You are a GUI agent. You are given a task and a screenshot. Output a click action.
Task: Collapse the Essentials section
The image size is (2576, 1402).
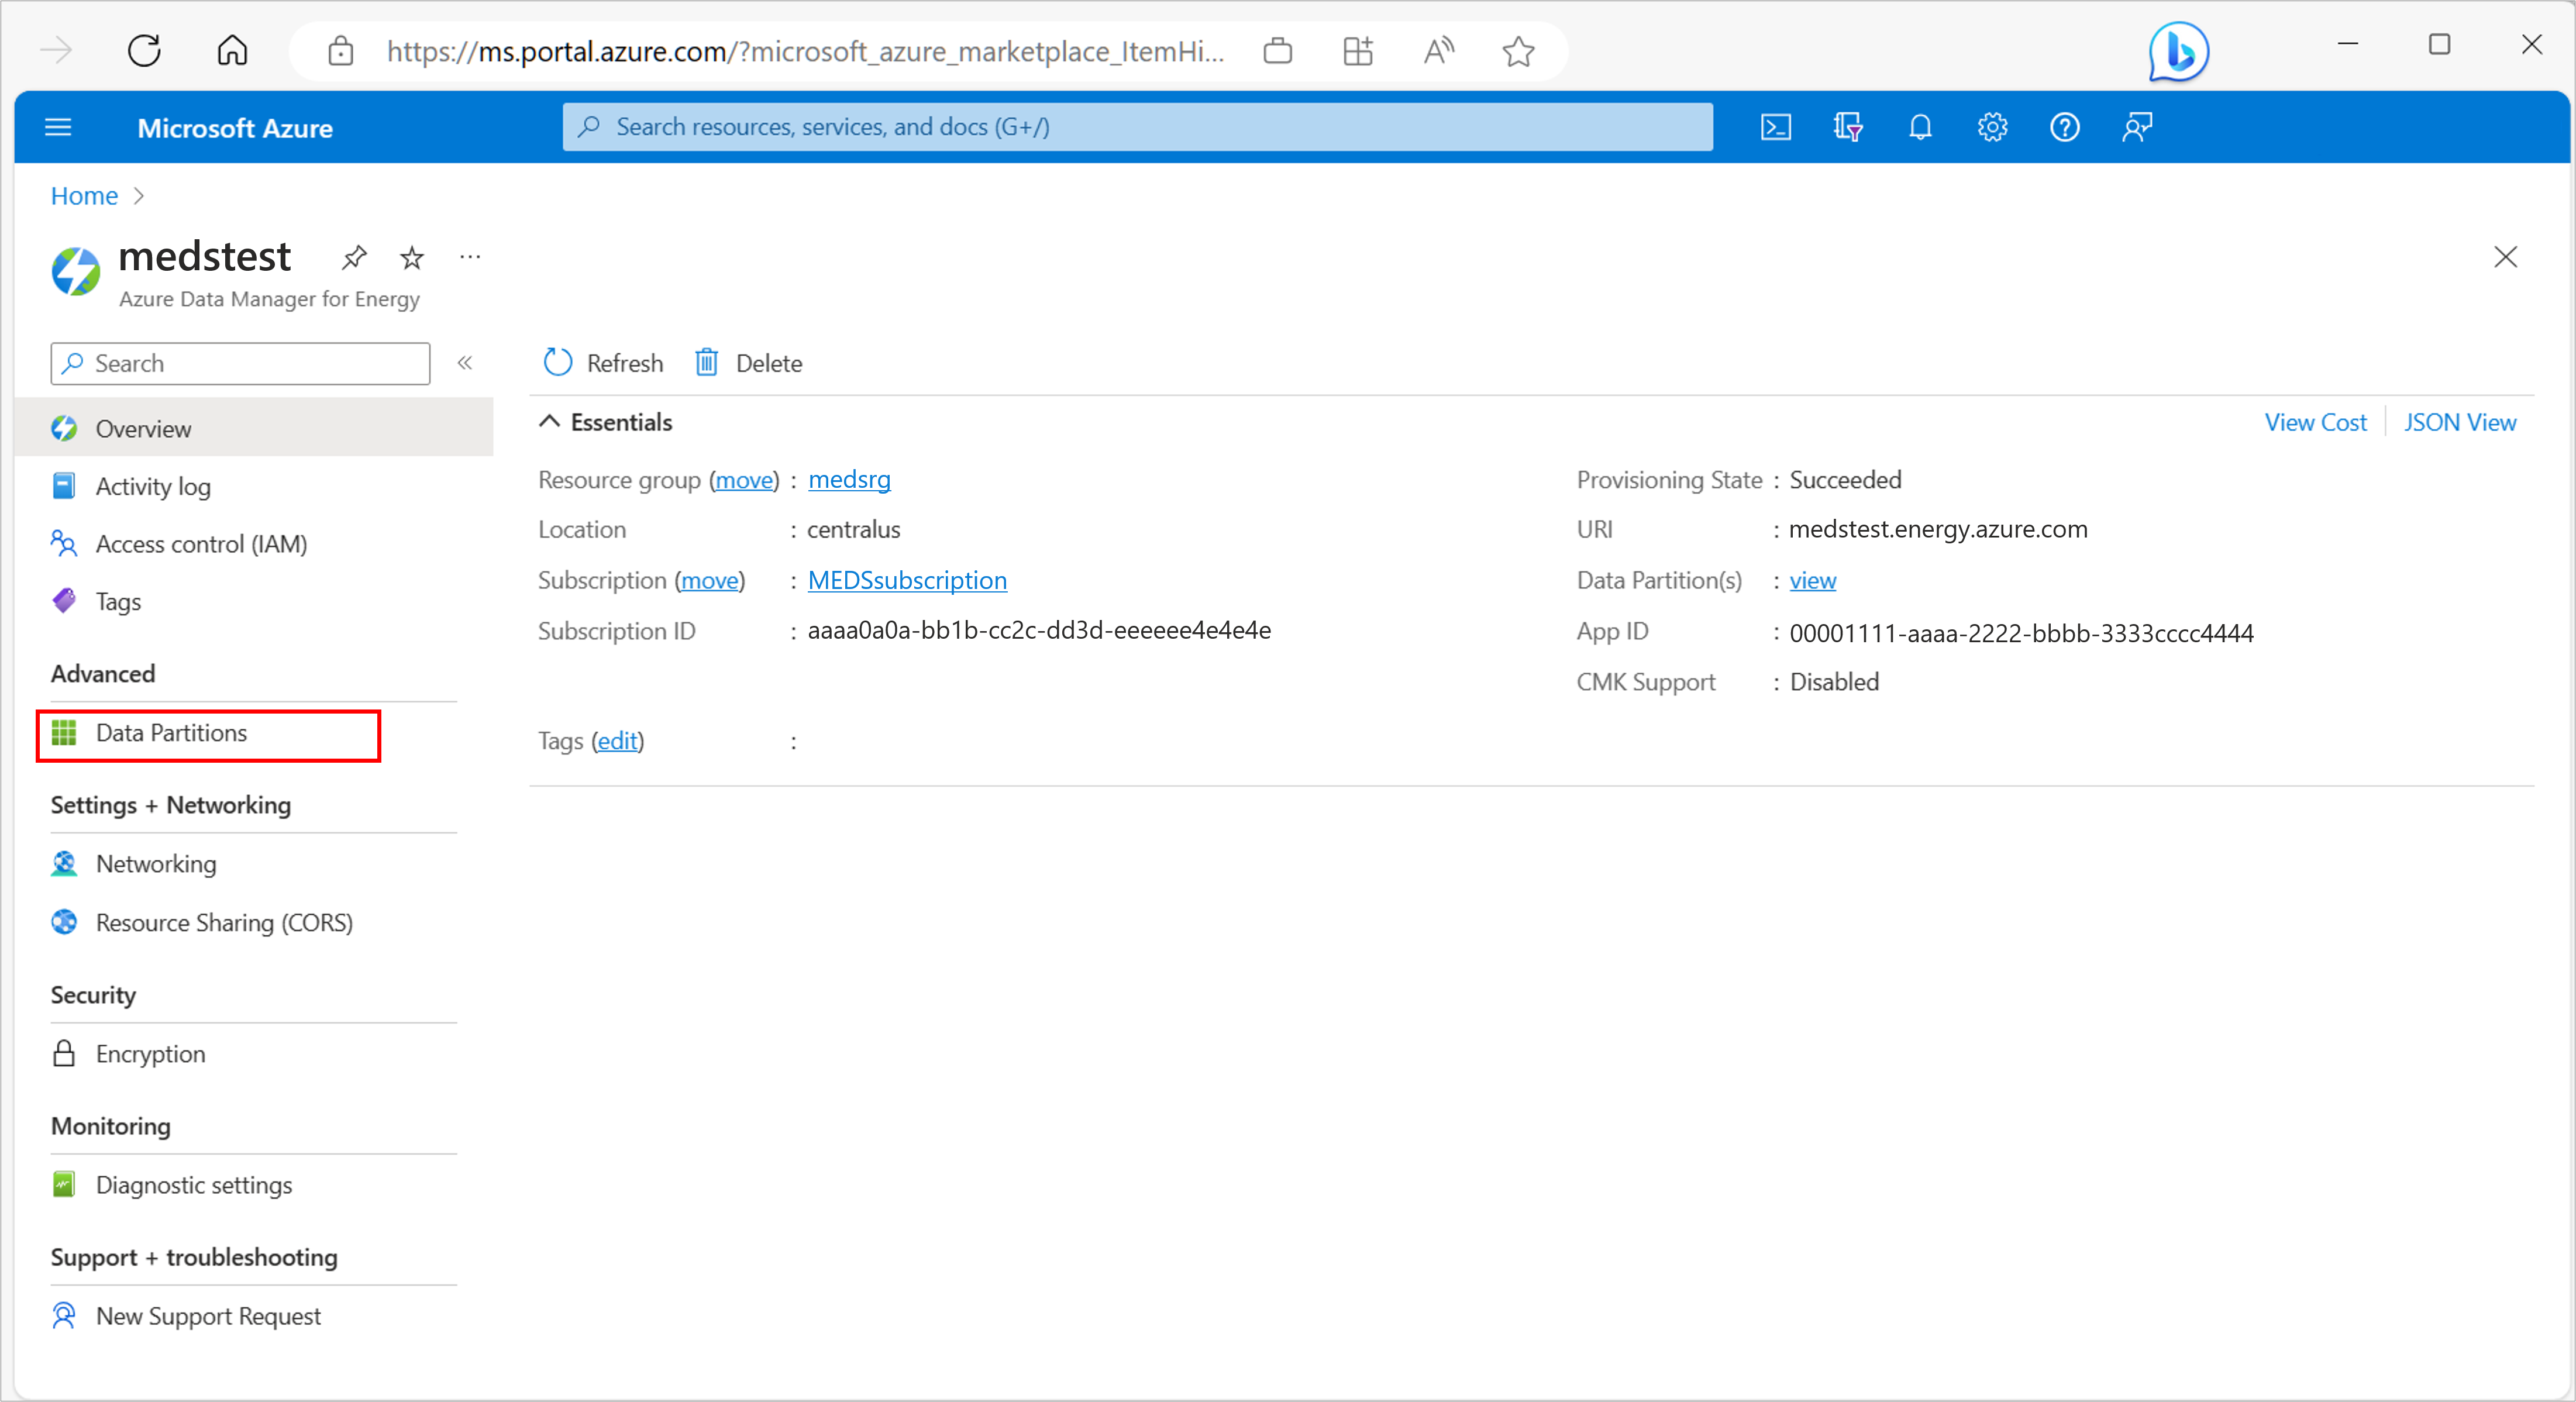click(549, 421)
